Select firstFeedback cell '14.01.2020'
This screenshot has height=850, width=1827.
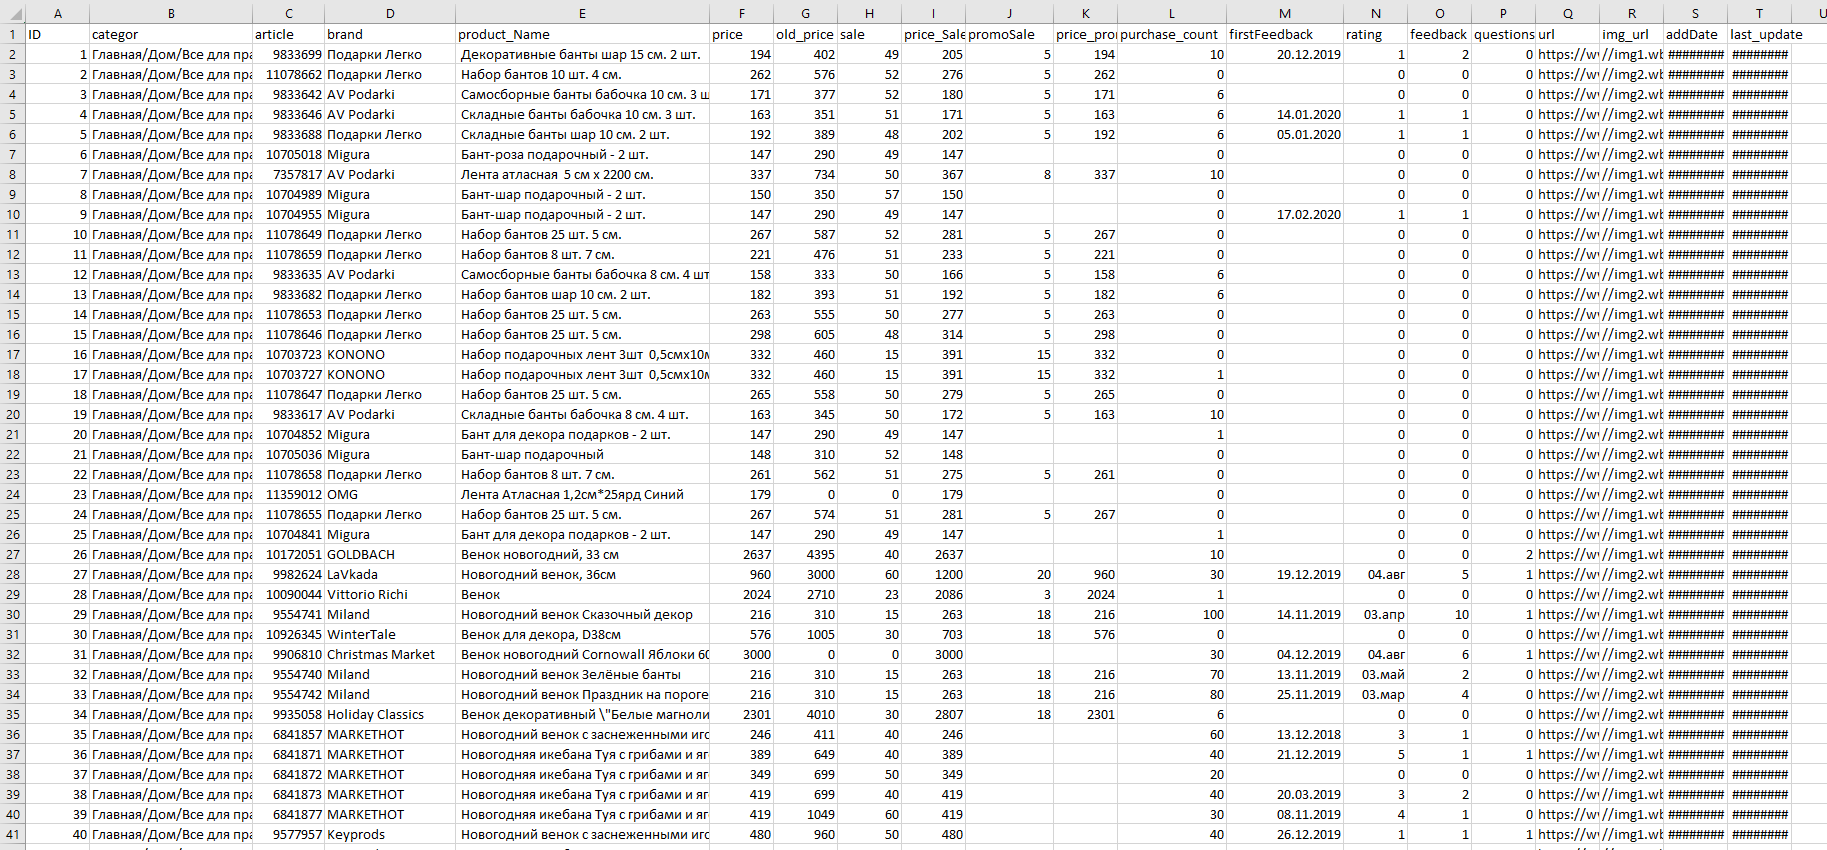pos(1285,114)
